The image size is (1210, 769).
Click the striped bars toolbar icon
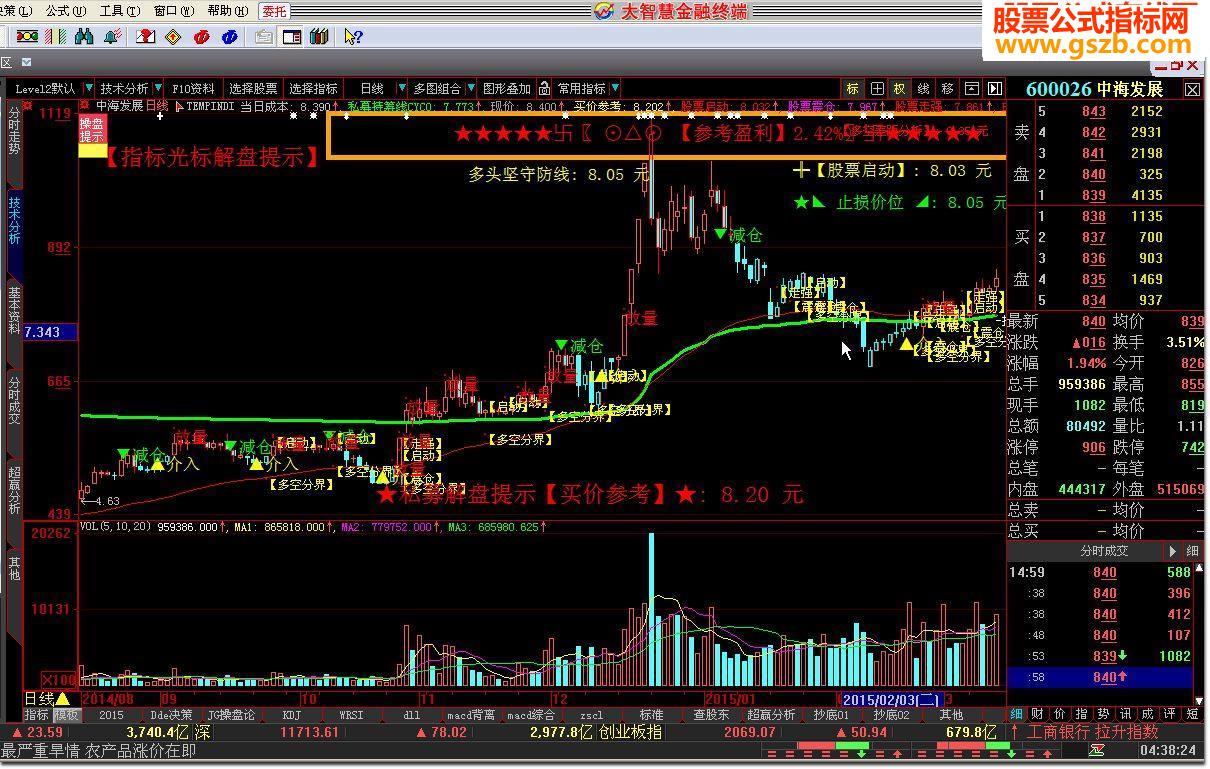(x=55, y=36)
